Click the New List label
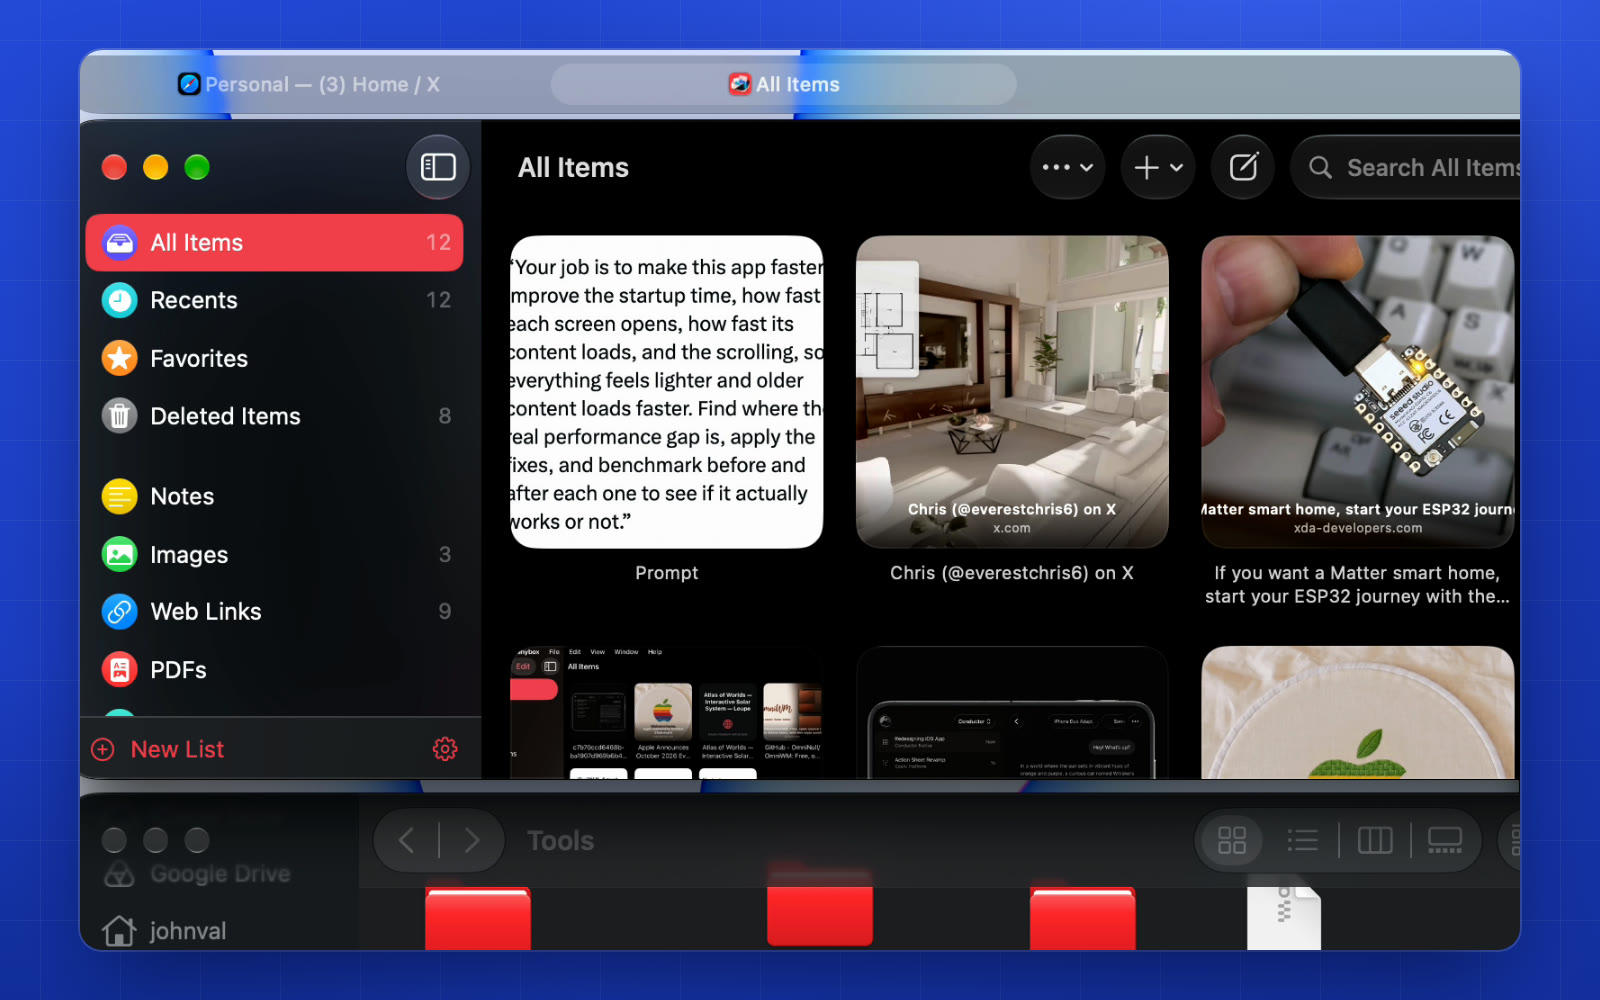1600x1000 pixels. pyautogui.click(x=177, y=749)
